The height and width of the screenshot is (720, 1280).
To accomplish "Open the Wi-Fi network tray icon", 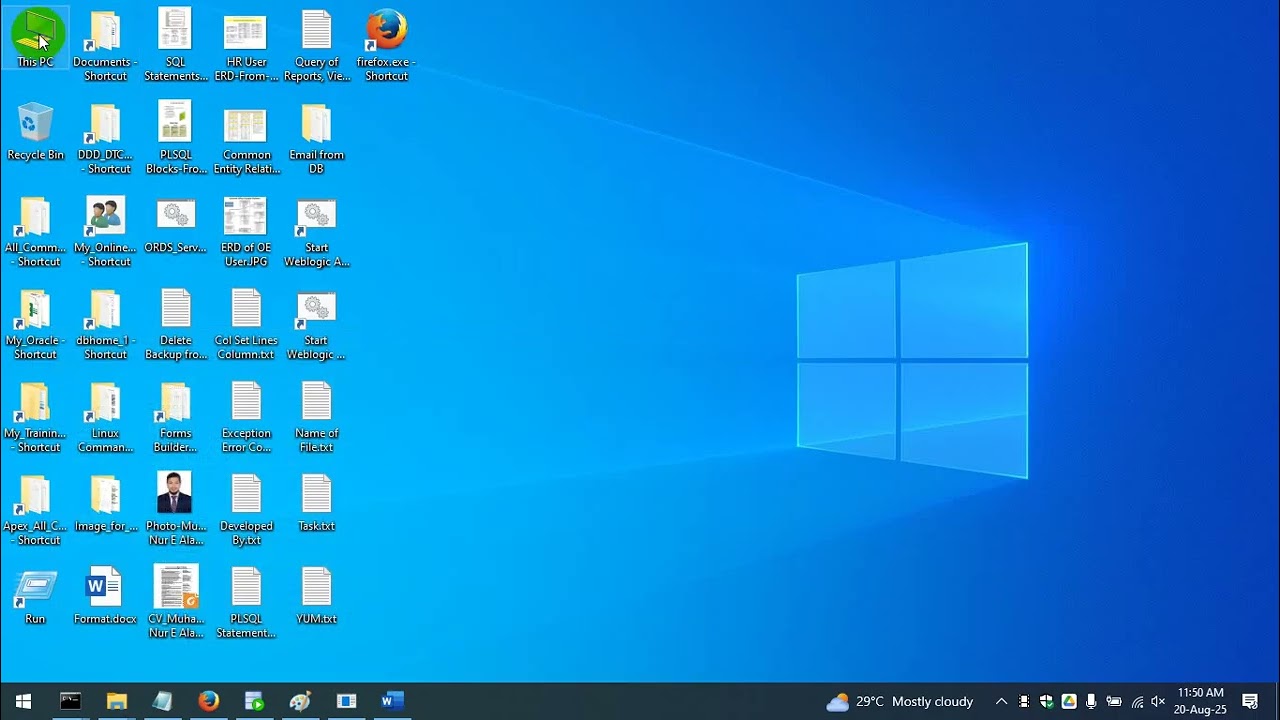I will [x=1137, y=702].
